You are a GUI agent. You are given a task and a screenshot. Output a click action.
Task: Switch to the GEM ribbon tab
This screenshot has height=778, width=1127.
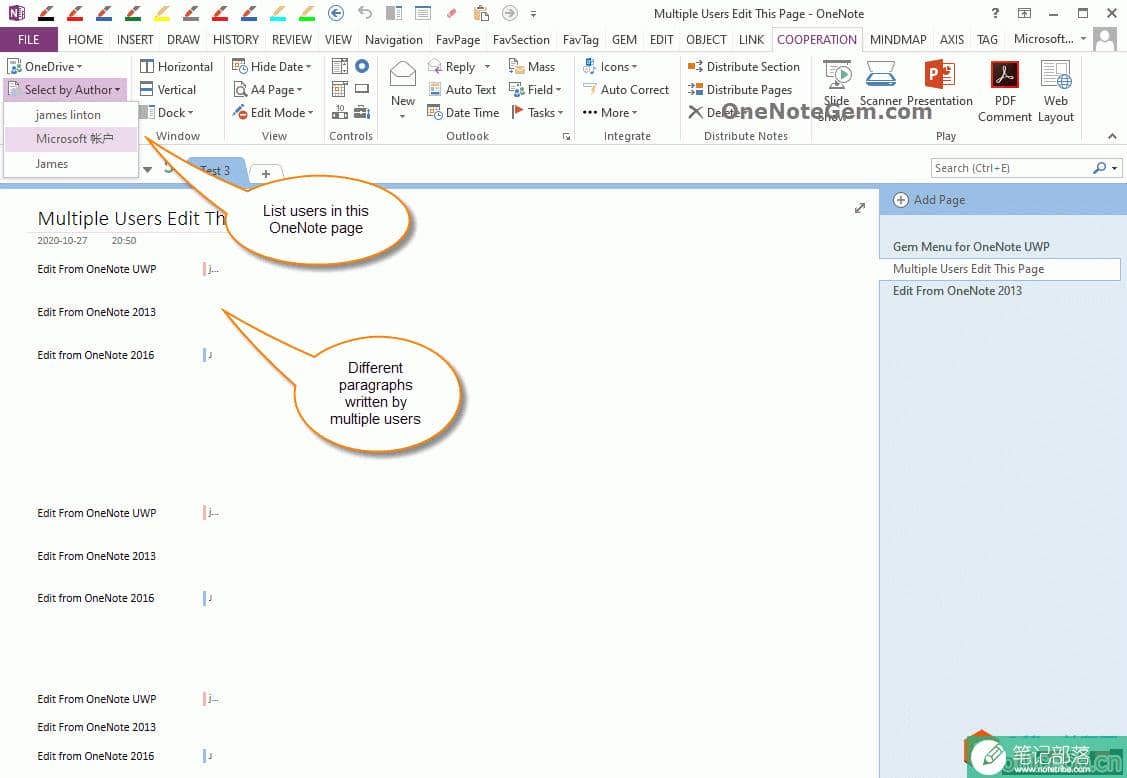pos(624,40)
